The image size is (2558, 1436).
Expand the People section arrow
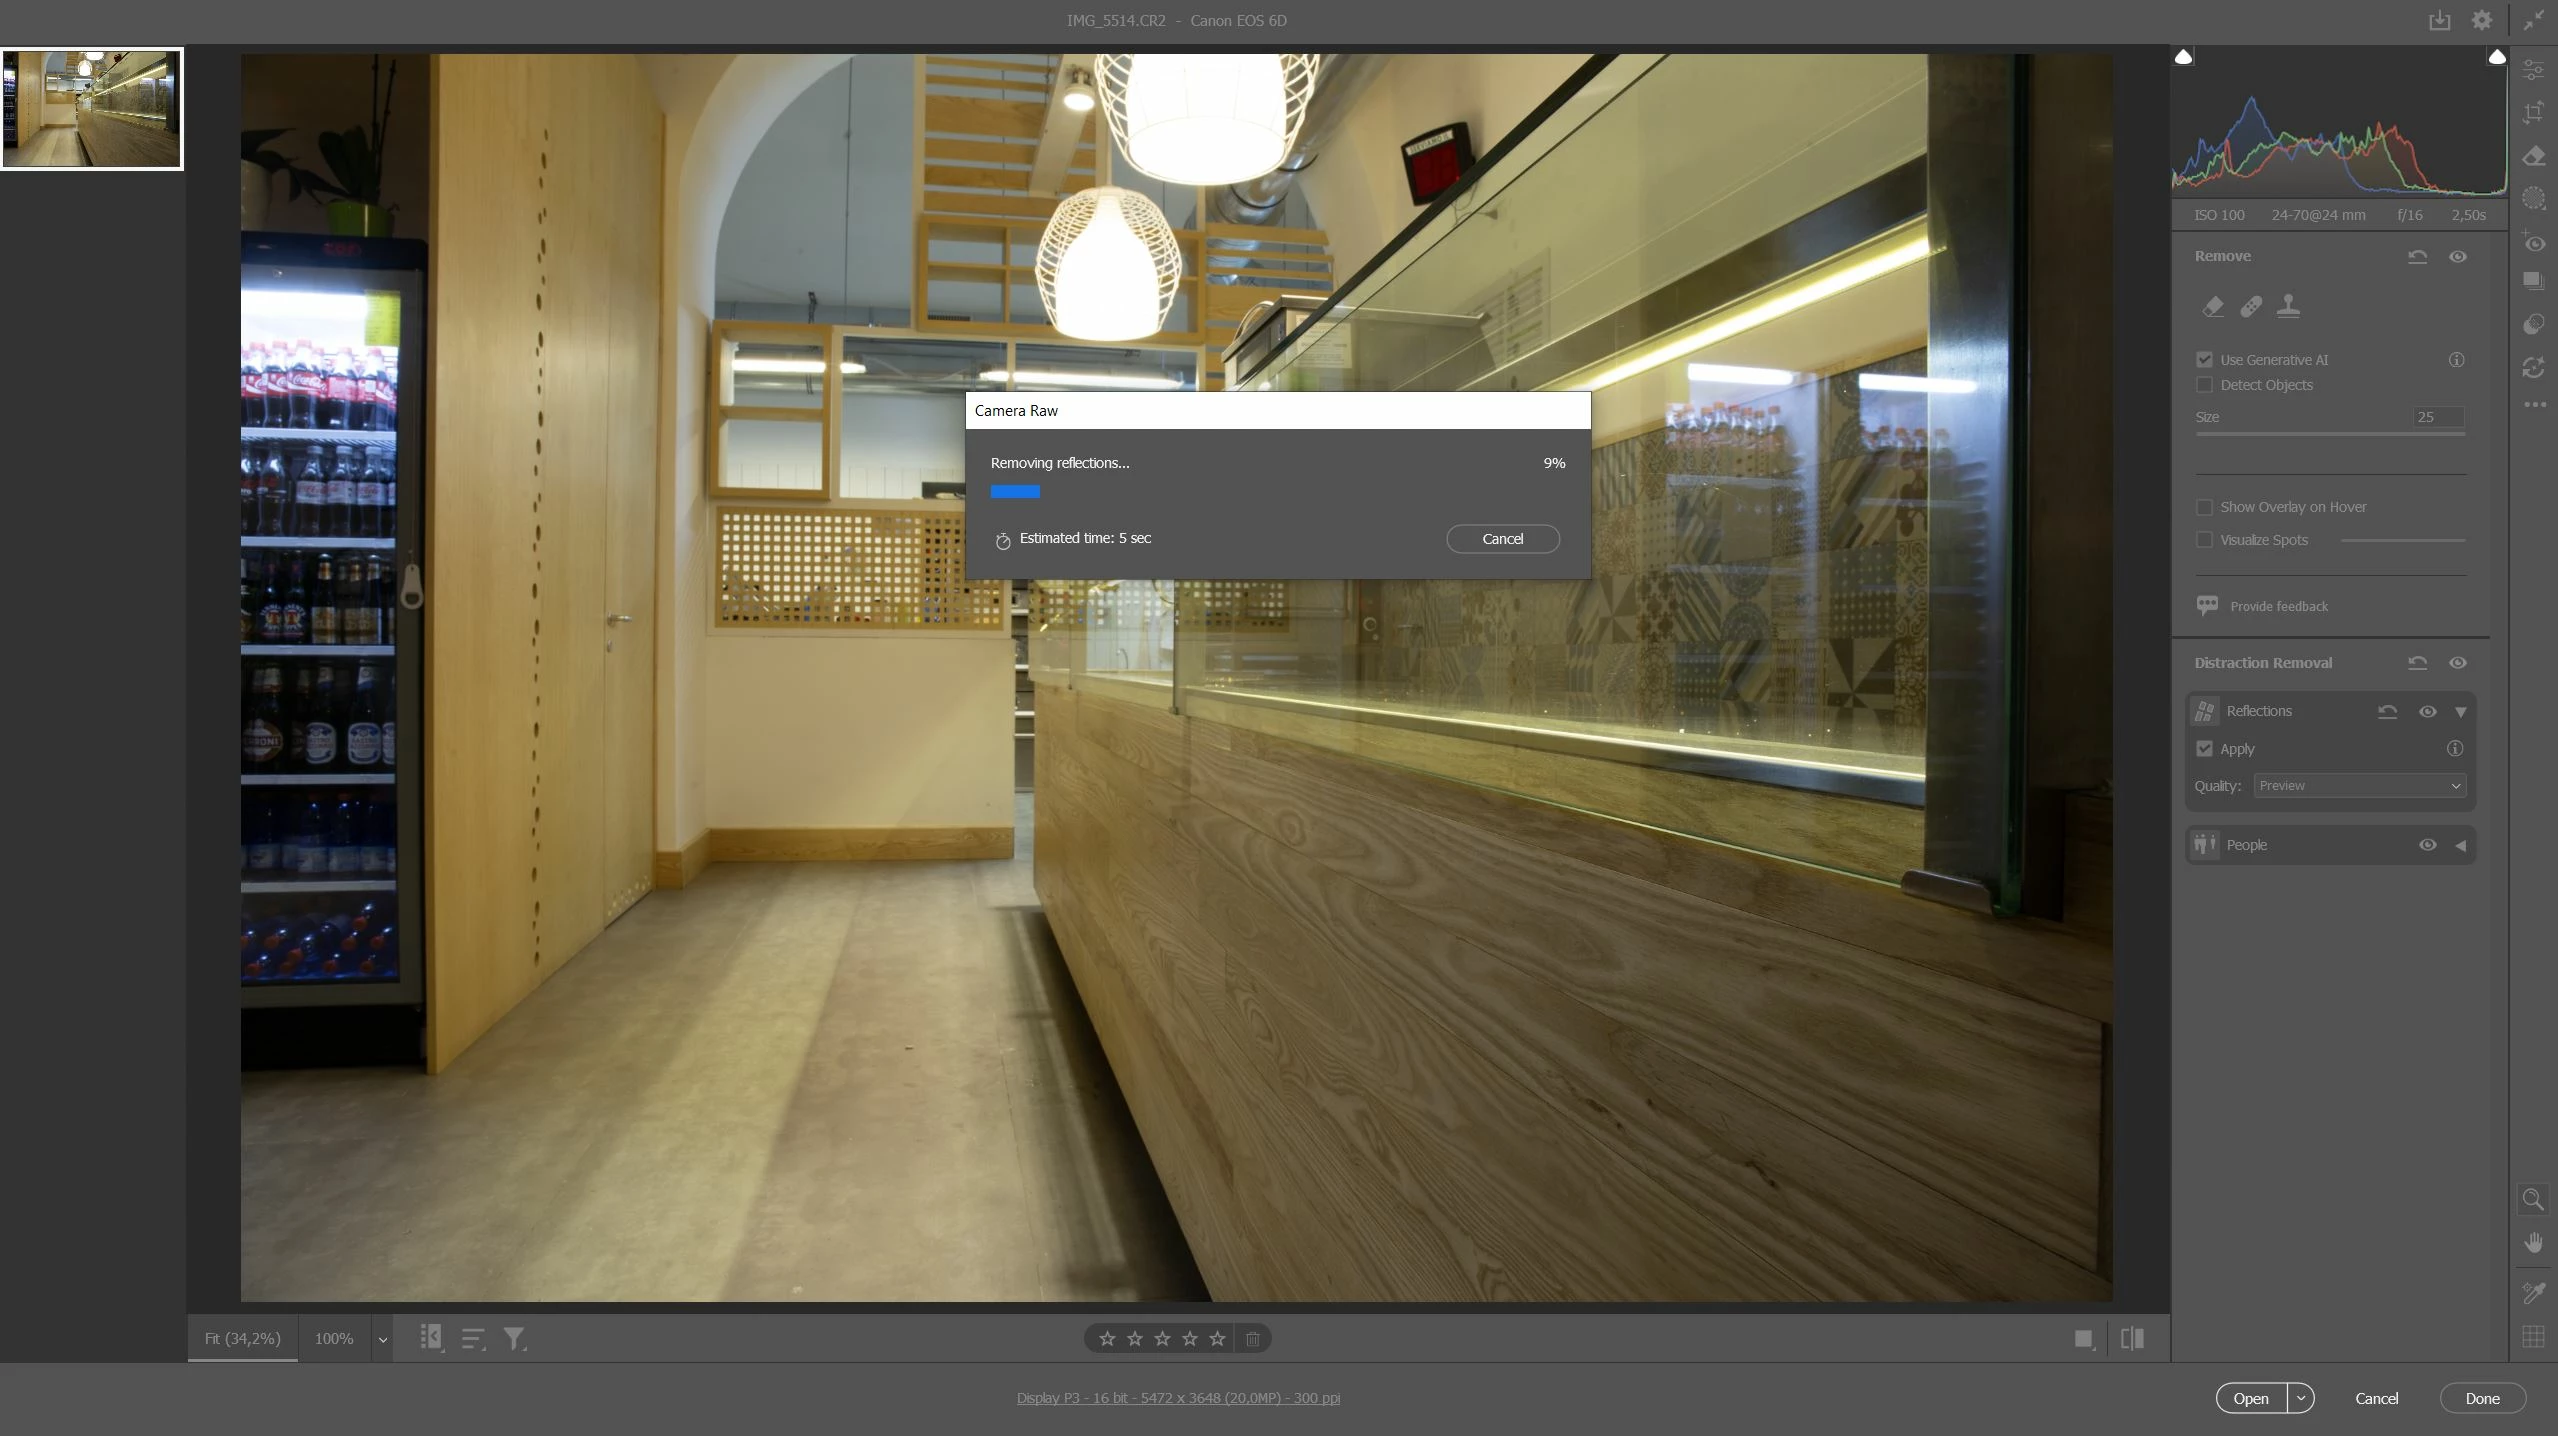tap(2461, 845)
